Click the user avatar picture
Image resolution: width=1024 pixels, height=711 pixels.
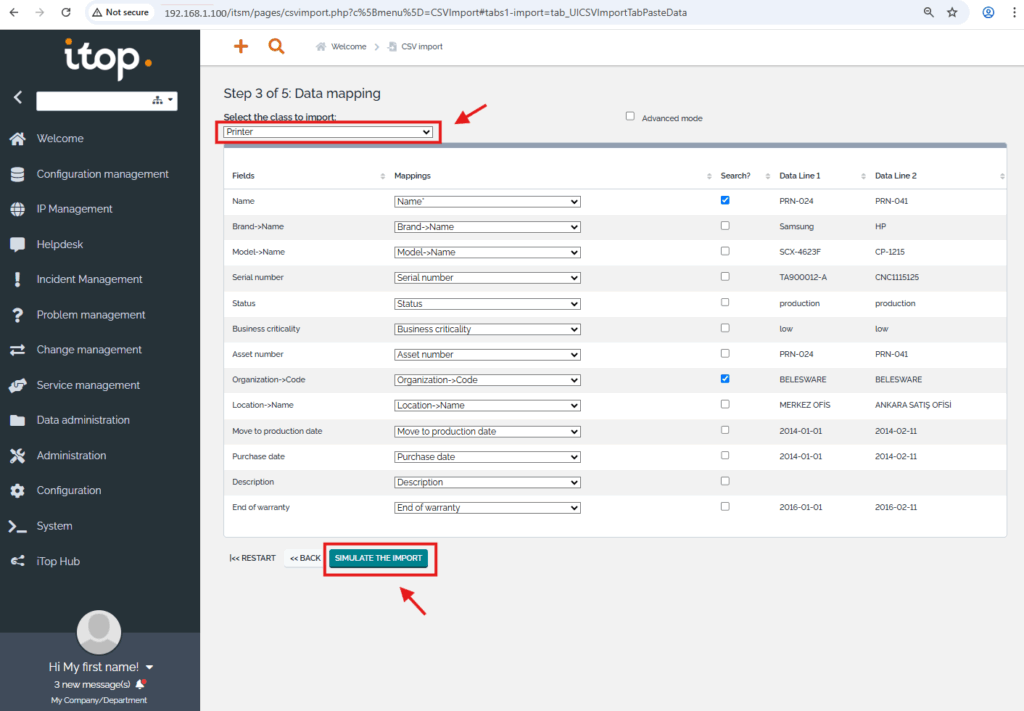coord(99,631)
